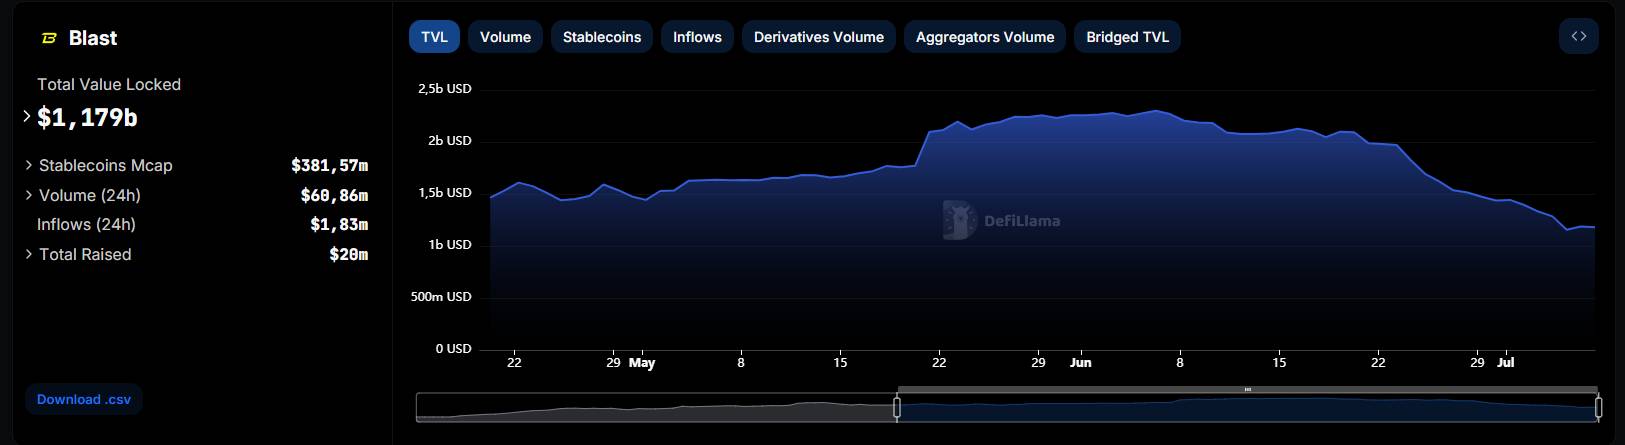This screenshot has height=445, width=1625.
Task: Toggle the Inflows chart series
Action: tap(697, 37)
